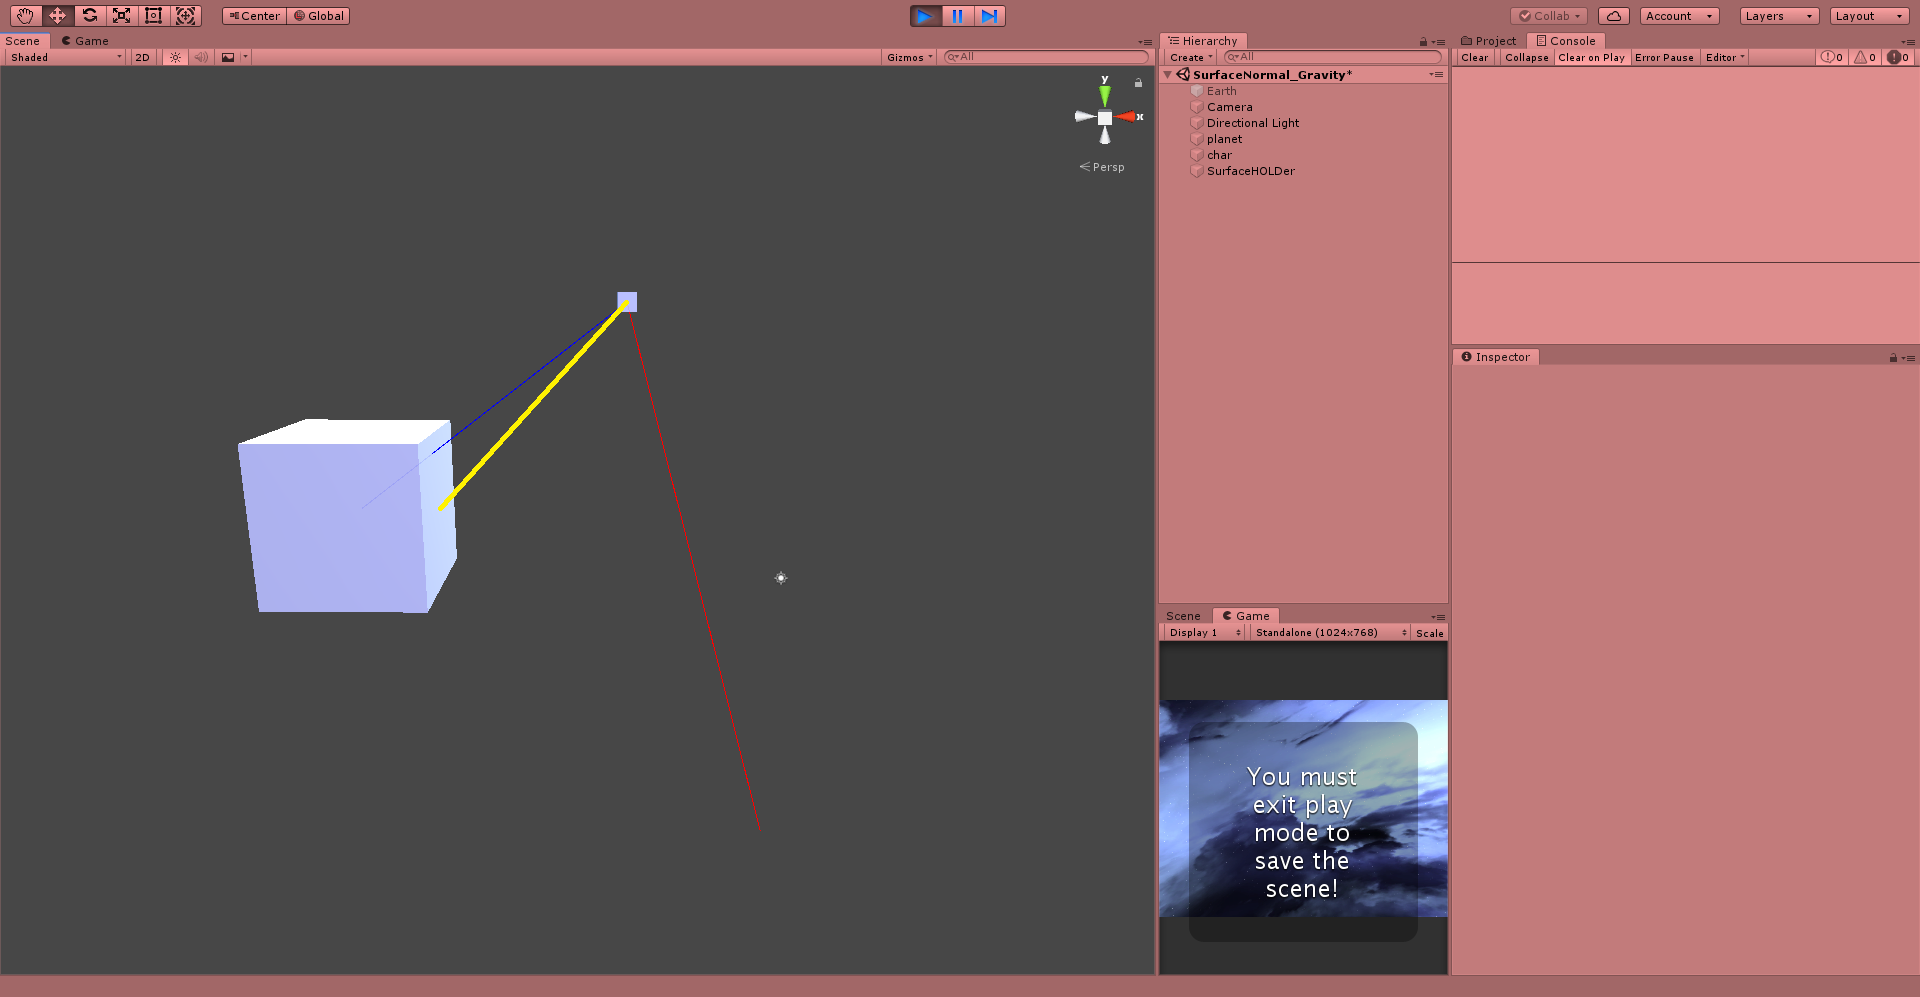Click the Step frame button

click(989, 16)
